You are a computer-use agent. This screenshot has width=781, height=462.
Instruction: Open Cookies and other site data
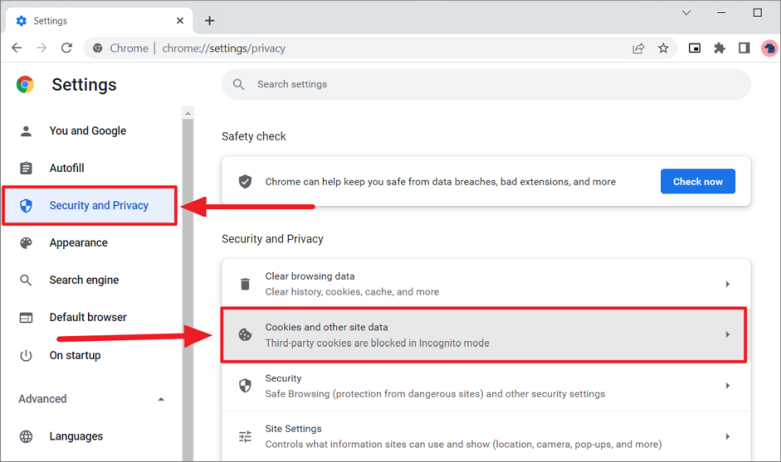485,335
